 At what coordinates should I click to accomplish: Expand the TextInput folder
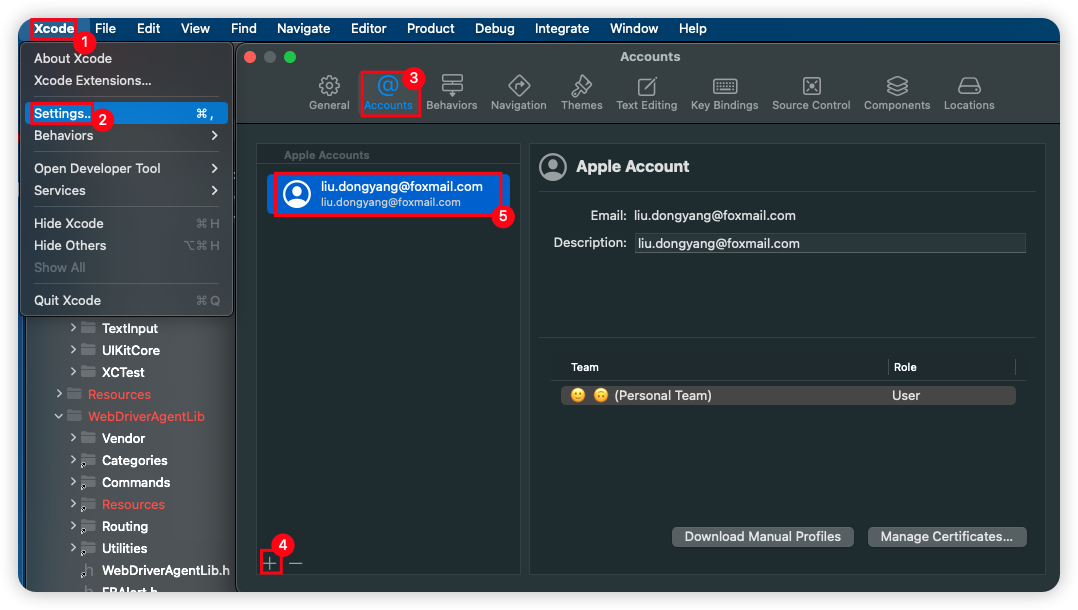tap(73, 328)
